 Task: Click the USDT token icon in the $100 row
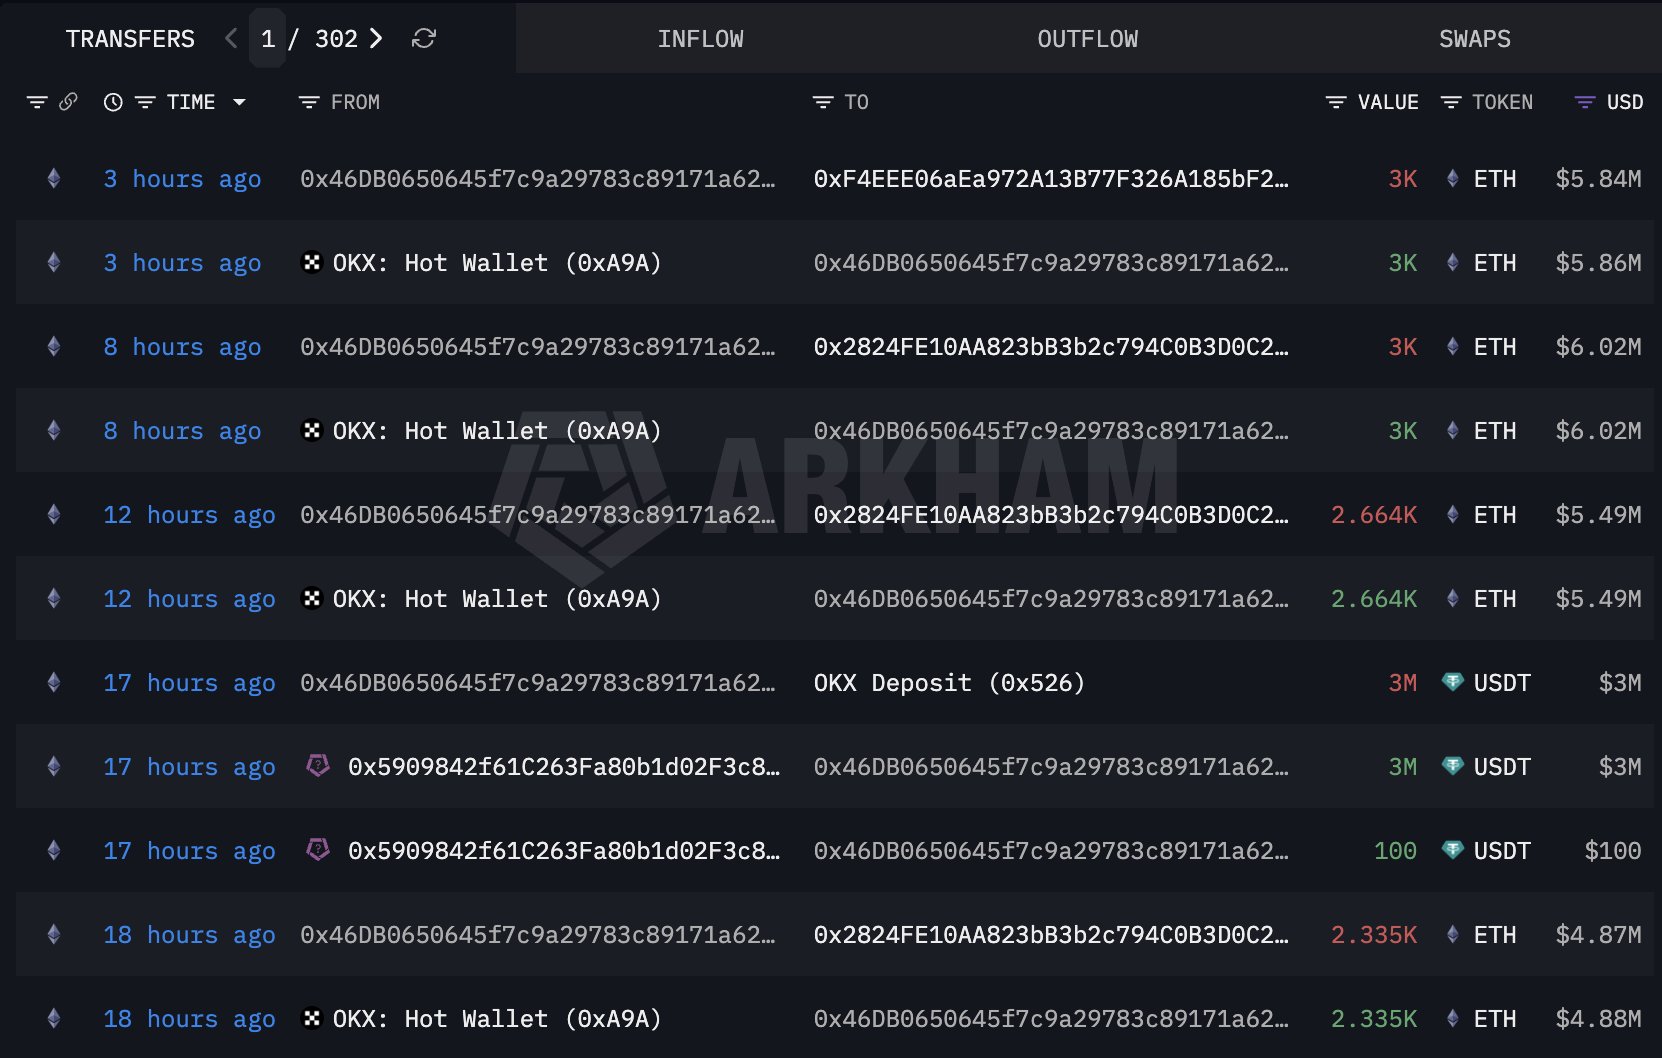pyautogui.click(x=1453, y=850)
